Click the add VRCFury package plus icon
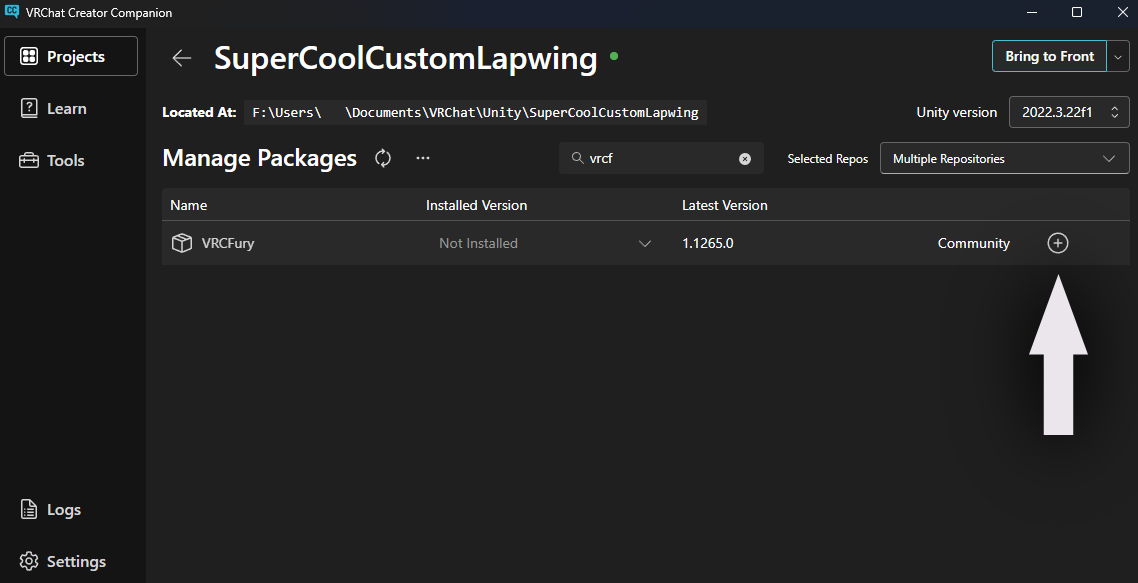This screenshot has height=583, width=1138. point(1058,243)
